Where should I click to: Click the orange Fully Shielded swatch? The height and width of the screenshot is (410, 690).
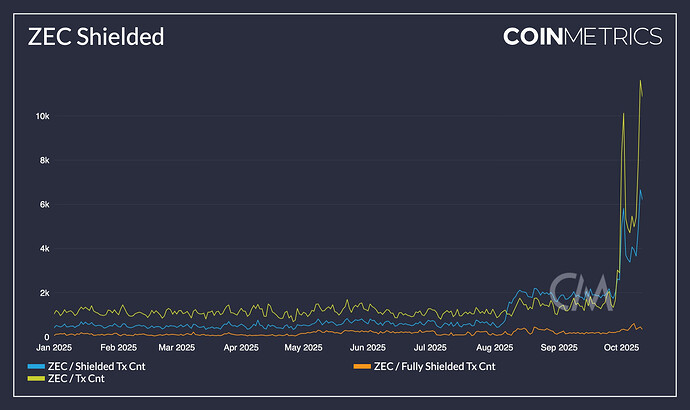click(x=362, y=366)
